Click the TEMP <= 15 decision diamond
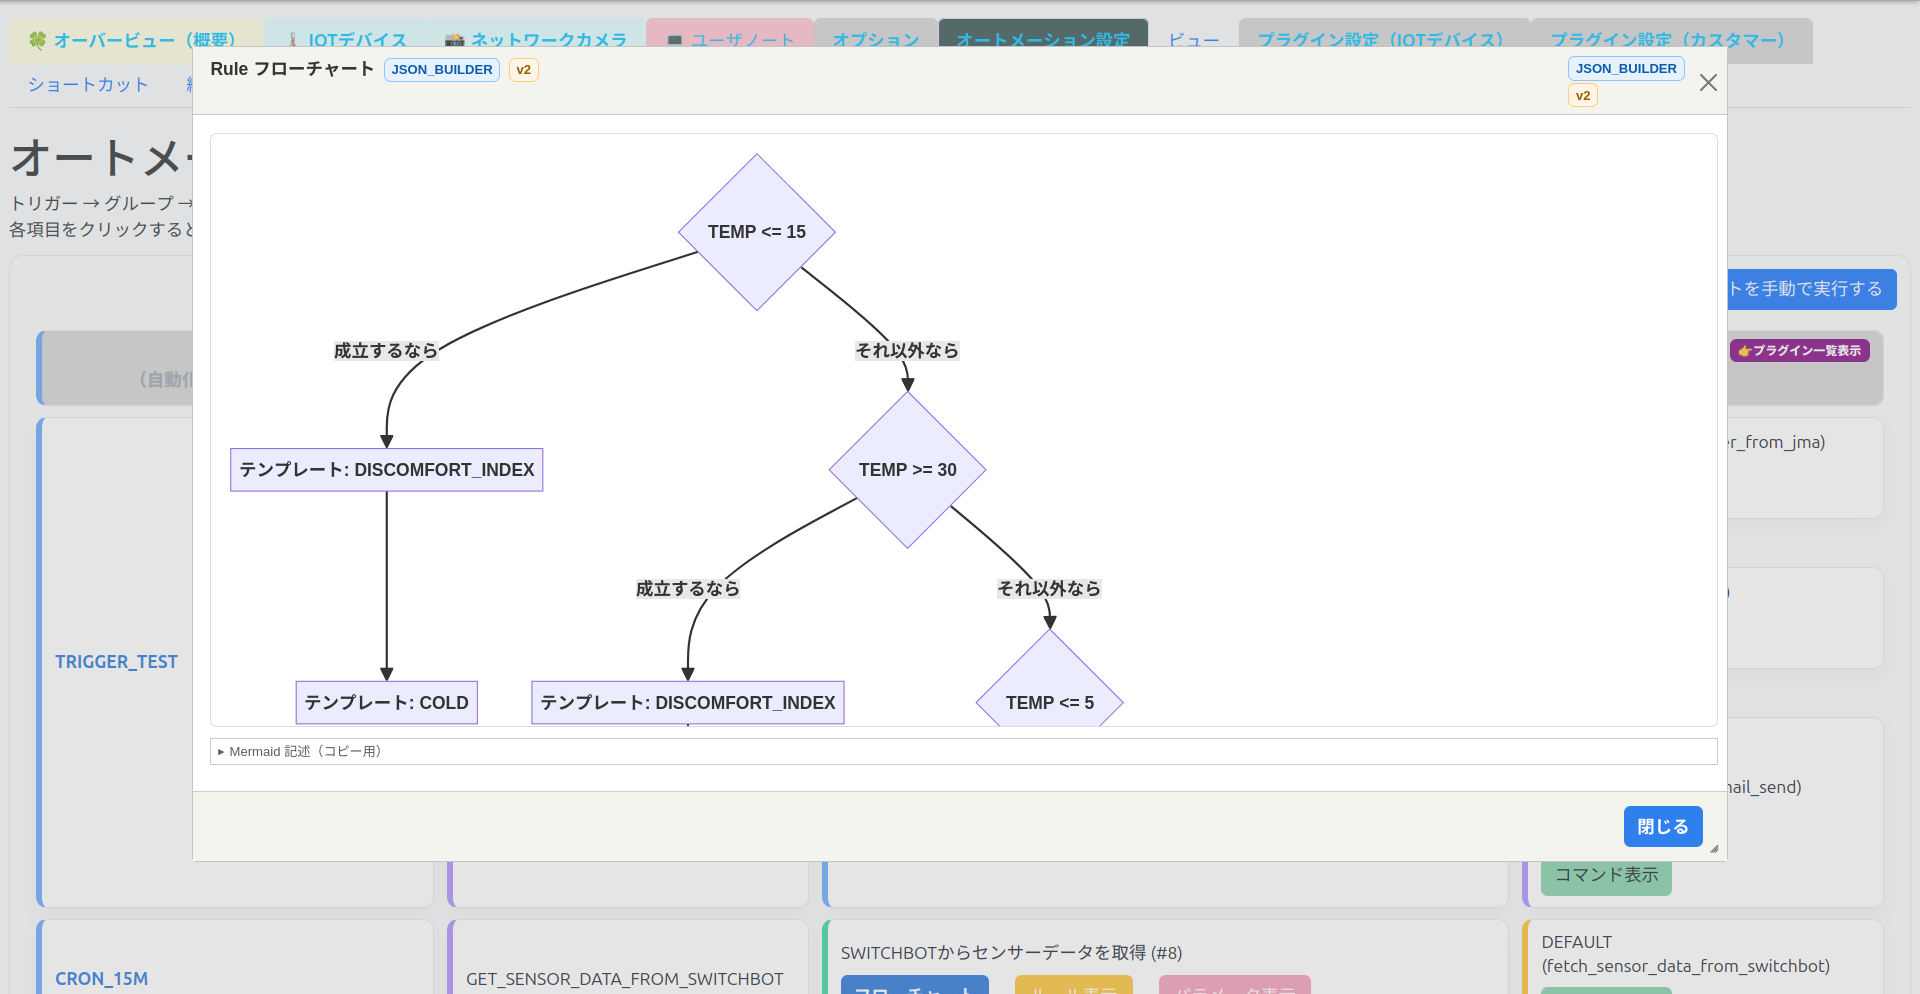This screenshot has width=1920, height=994. tap(756, 232)
